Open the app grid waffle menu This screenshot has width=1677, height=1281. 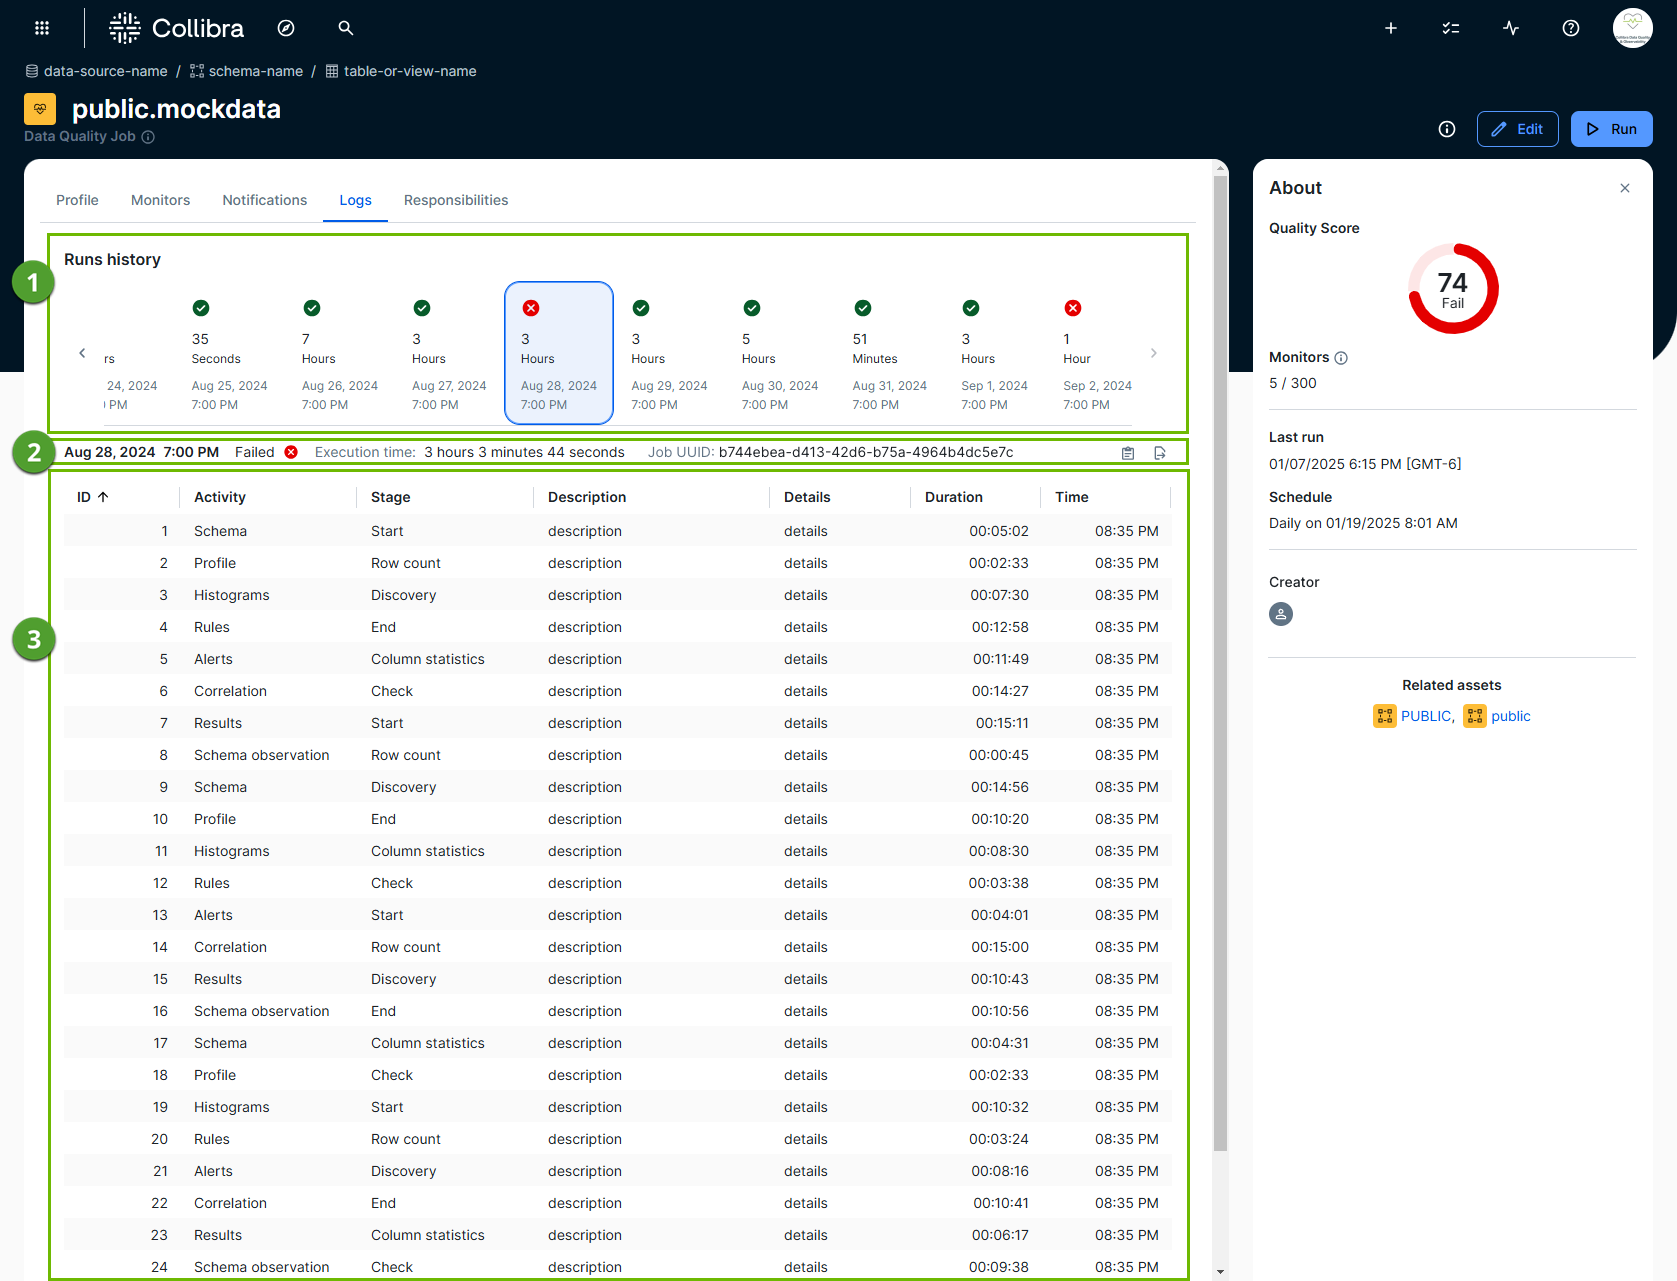click(x=41, y=27)
